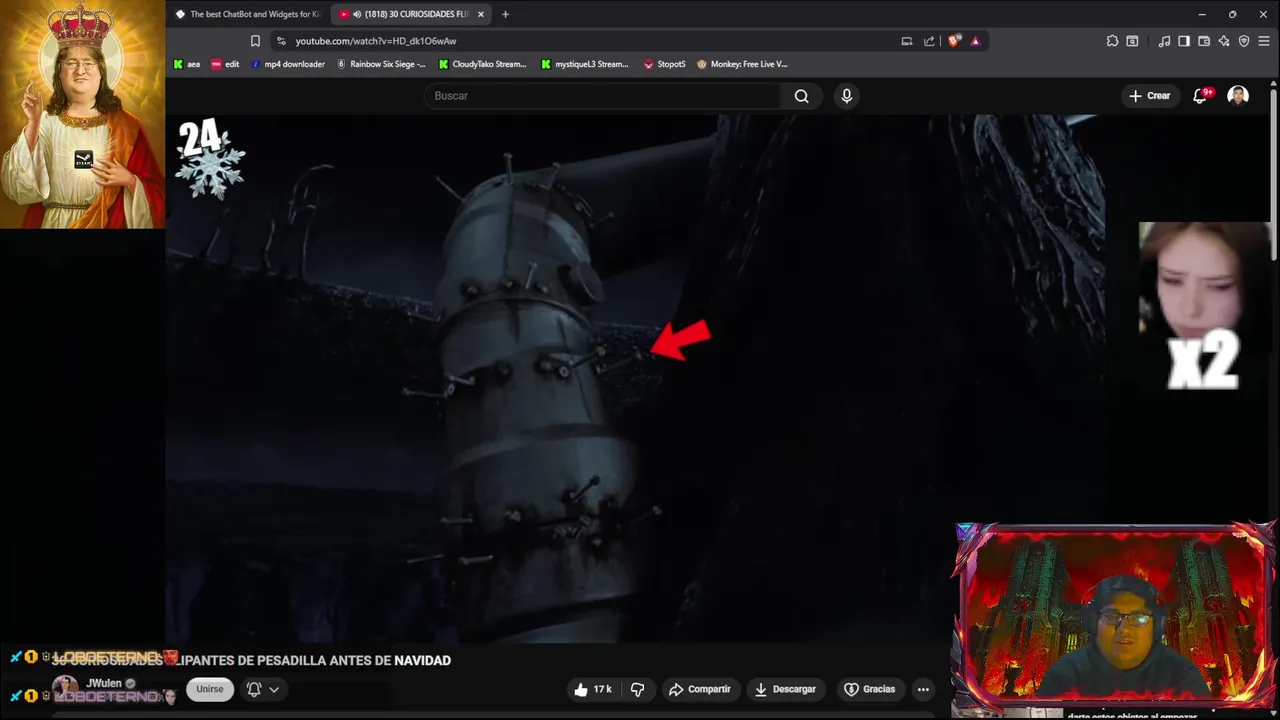Viewport: 1280px width, 720px height.
Task: Click the YouTube search magnifier button
Action: tap(801, 96)
